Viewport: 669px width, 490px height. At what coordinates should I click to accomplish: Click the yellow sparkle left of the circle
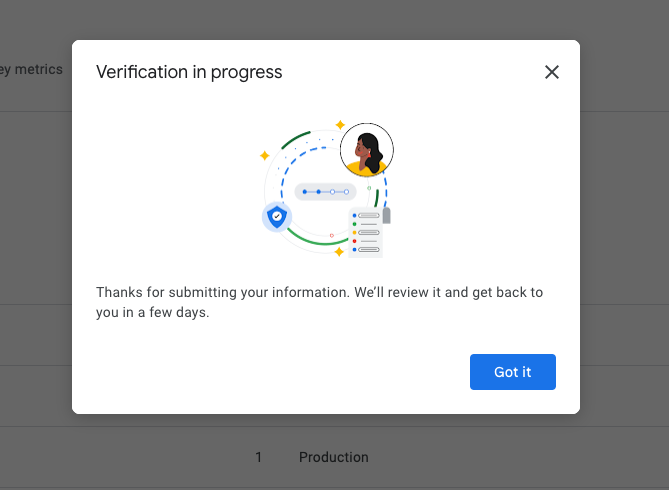265,156
